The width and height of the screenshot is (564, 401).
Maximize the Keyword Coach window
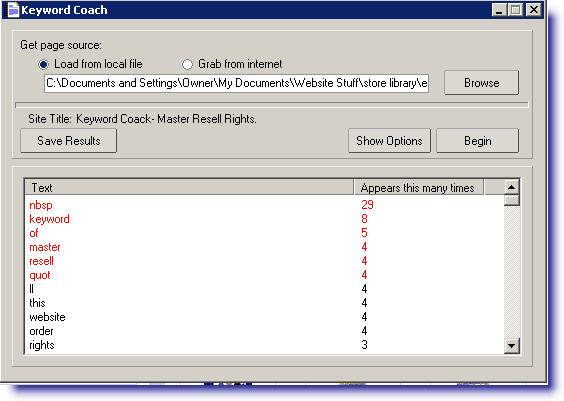[515, 10]
